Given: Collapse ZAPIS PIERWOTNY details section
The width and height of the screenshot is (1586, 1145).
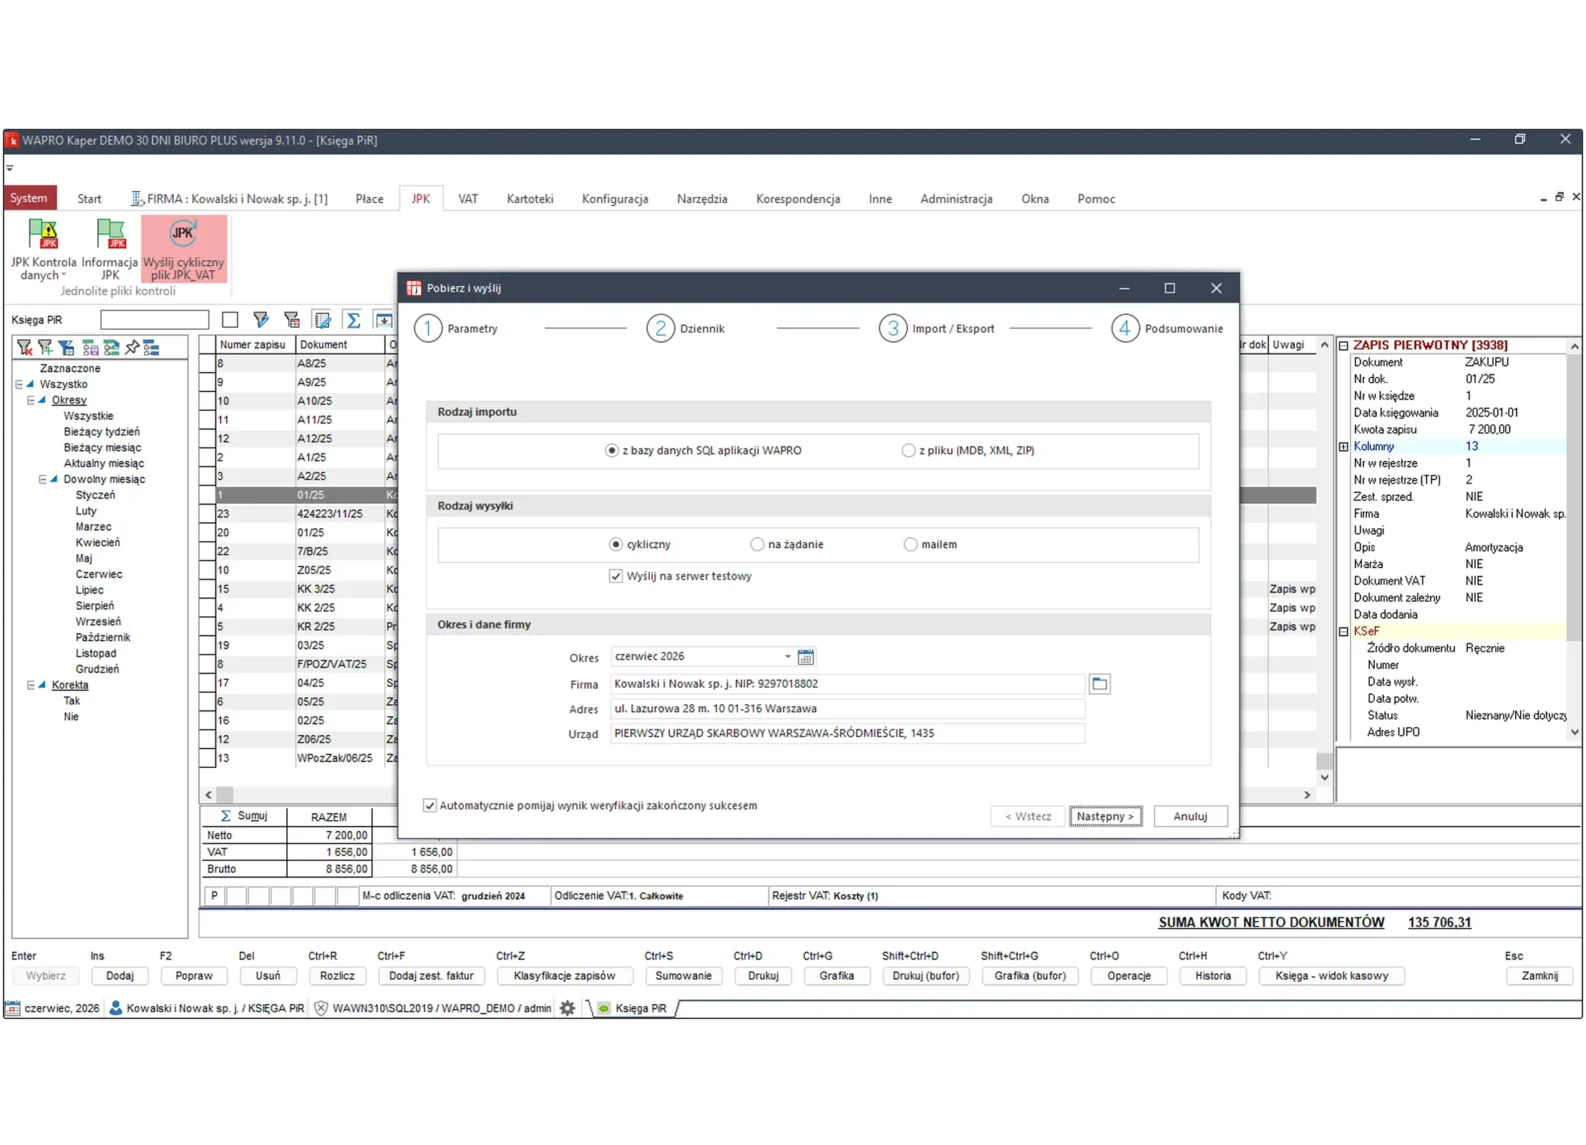Looking at the screenshot, I should 1344,346.
